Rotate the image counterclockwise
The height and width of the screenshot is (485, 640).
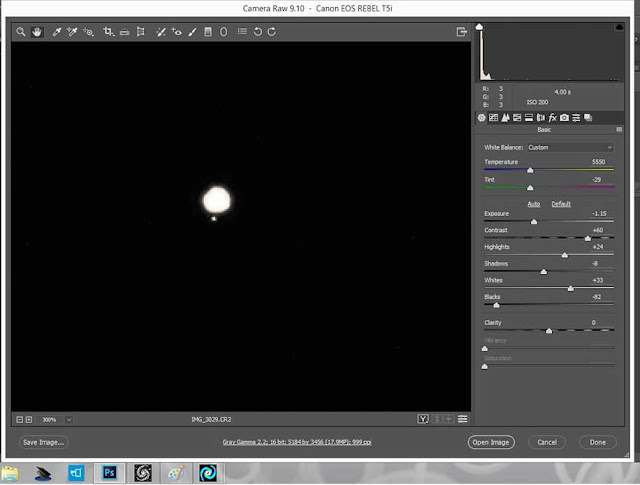258,31
